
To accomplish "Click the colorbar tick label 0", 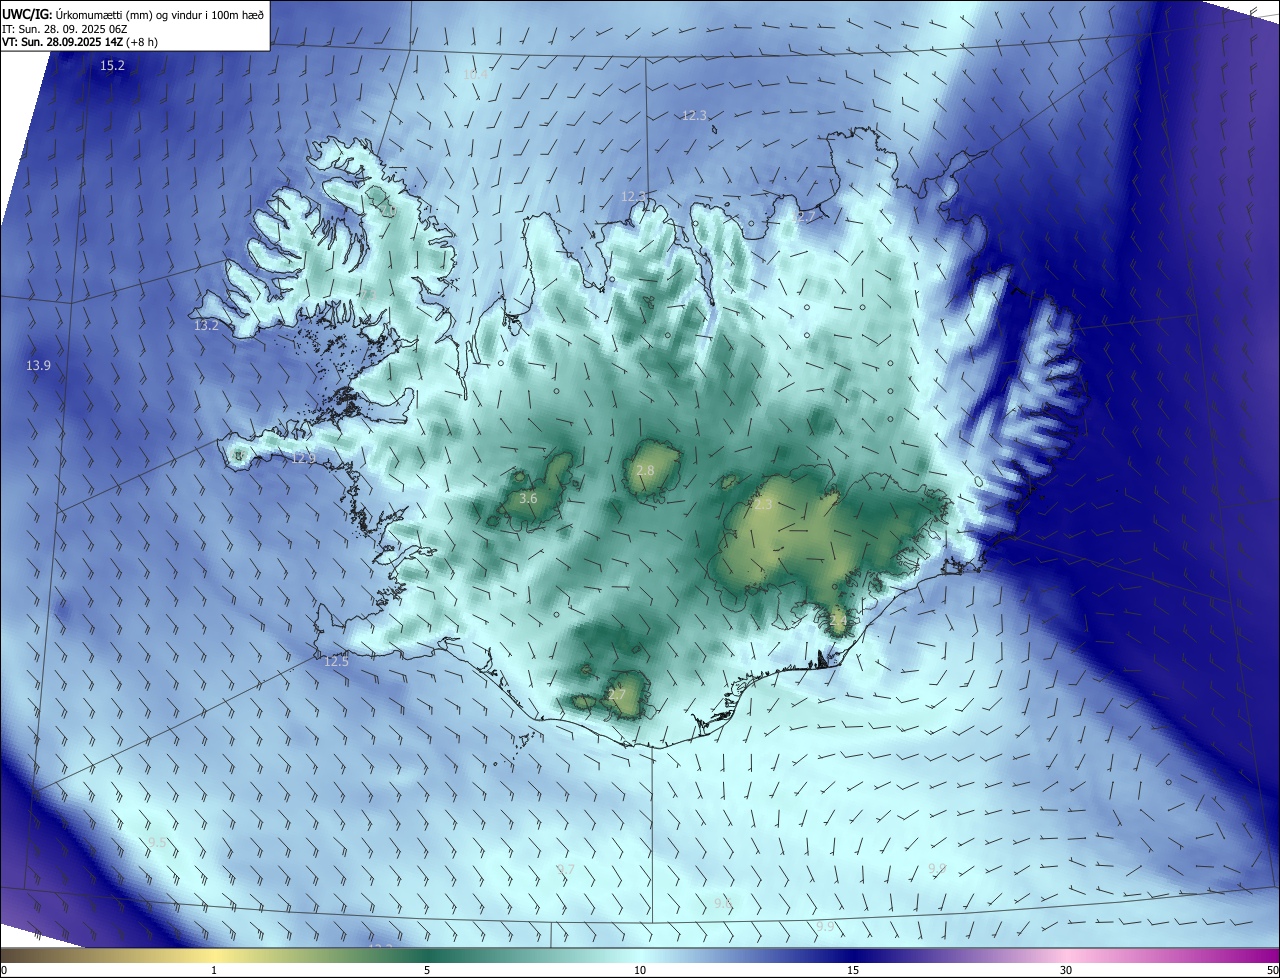I will pos(4,970).
